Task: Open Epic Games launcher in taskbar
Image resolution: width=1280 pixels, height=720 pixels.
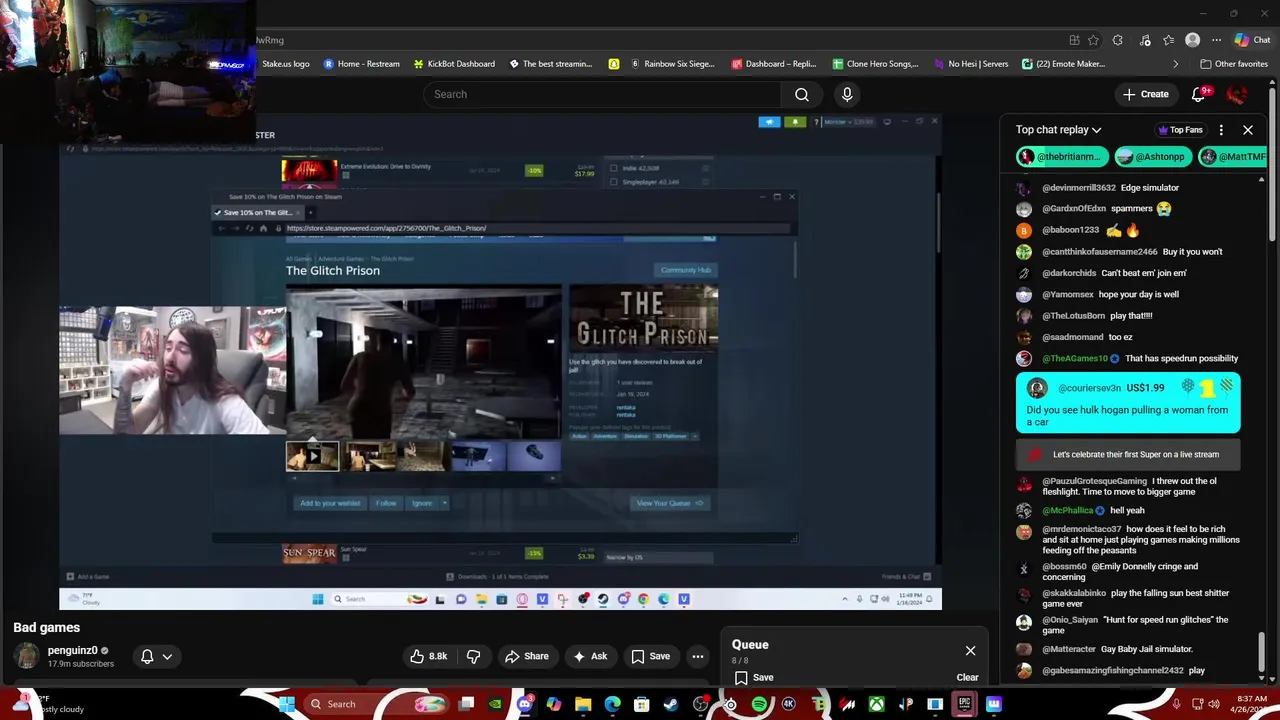Action: [x=964, y=704]
